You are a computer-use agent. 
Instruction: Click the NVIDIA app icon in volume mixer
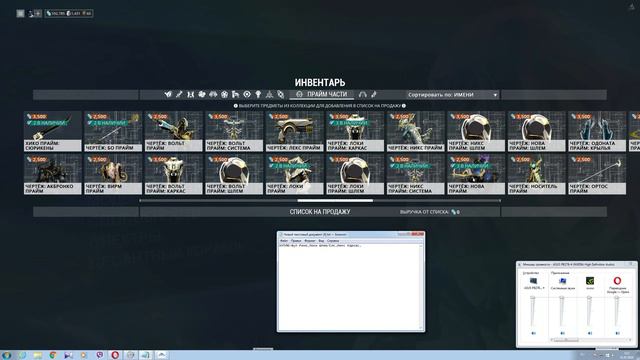589,281
